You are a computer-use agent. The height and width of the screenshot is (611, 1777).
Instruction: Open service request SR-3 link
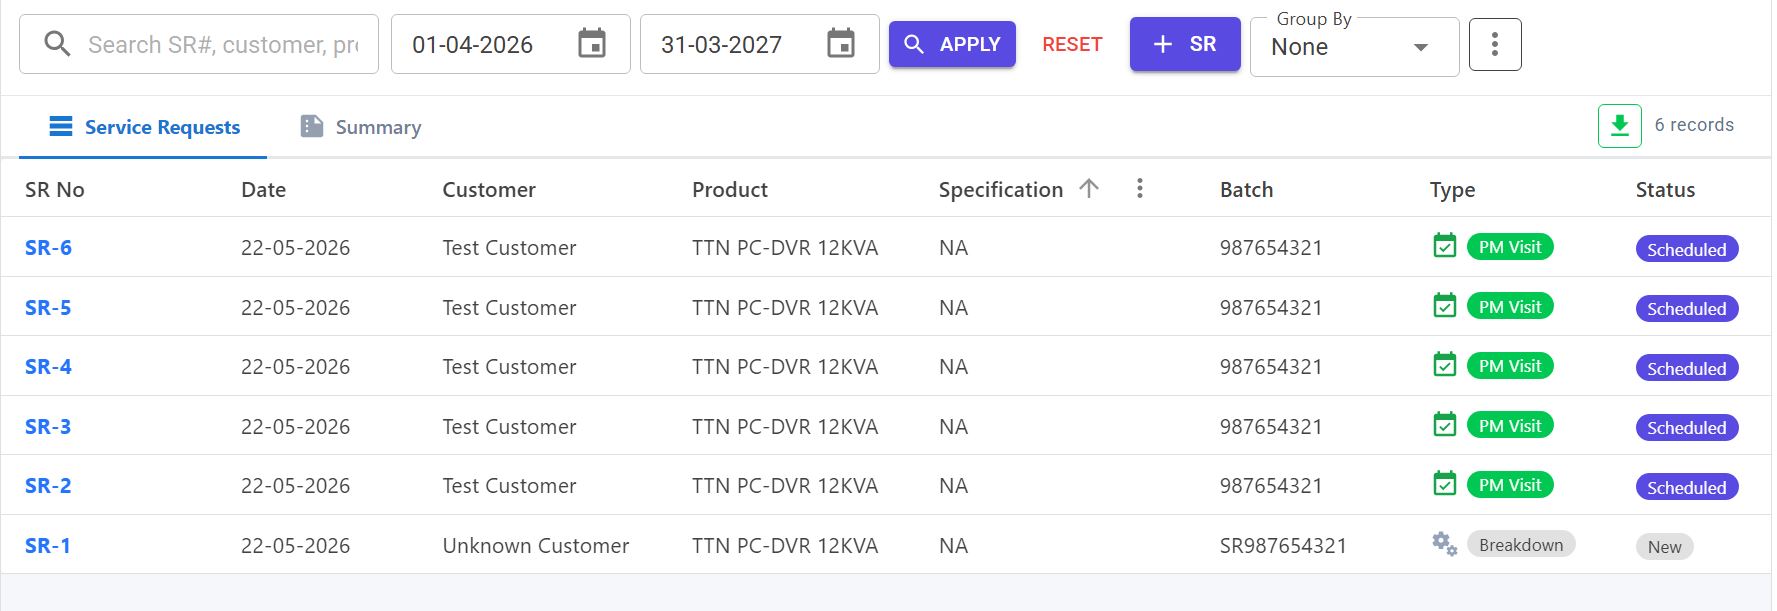pyautogui.click(x=48, y=426)
